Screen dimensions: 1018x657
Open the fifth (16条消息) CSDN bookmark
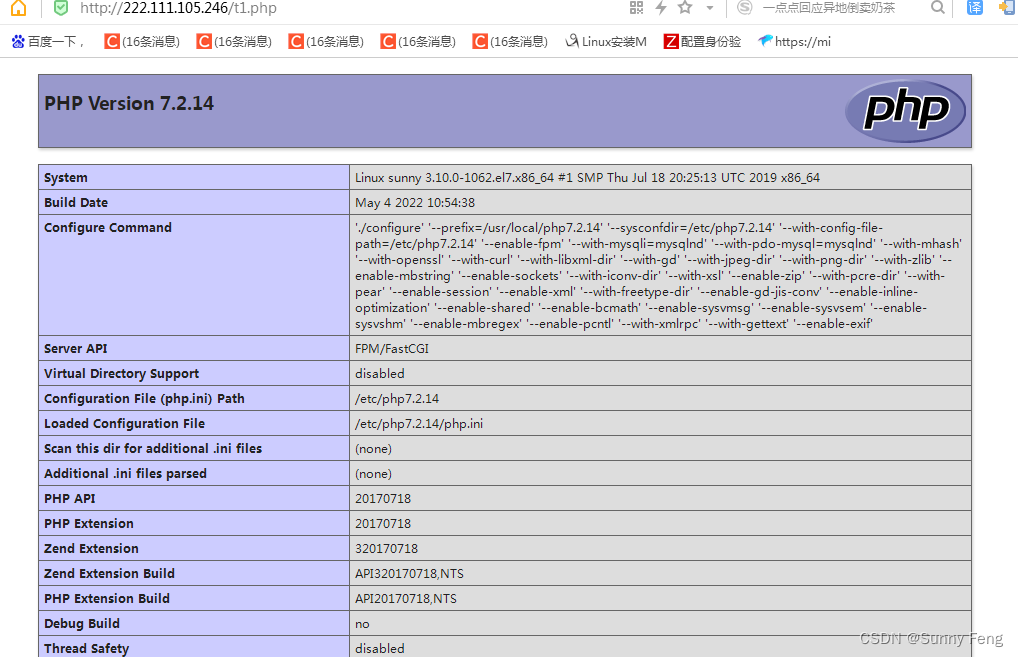click(x=510, y=42)
